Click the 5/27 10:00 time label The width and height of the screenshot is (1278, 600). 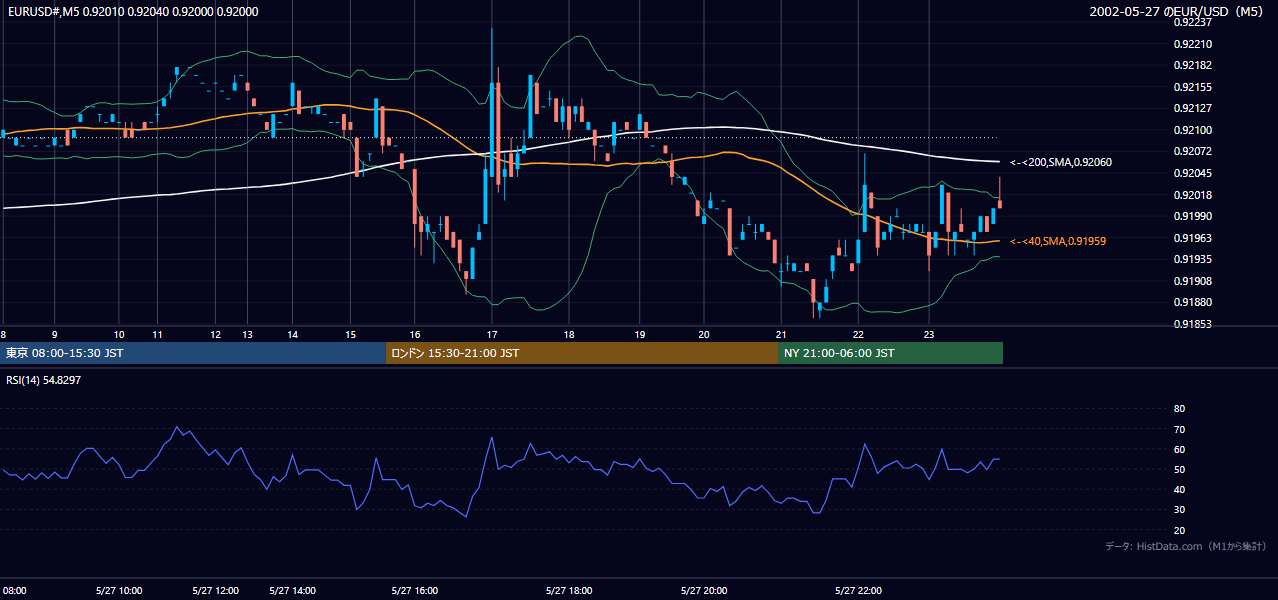(119, 591)
